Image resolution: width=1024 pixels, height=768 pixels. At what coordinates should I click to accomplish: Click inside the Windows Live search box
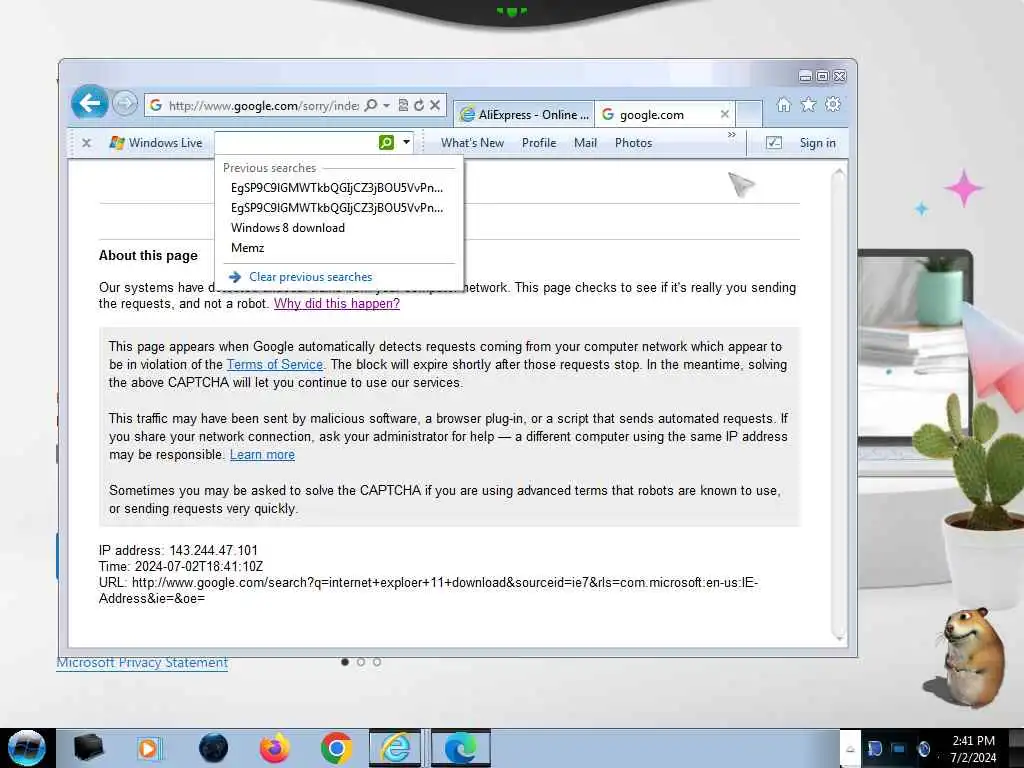[x=296, y=142]
